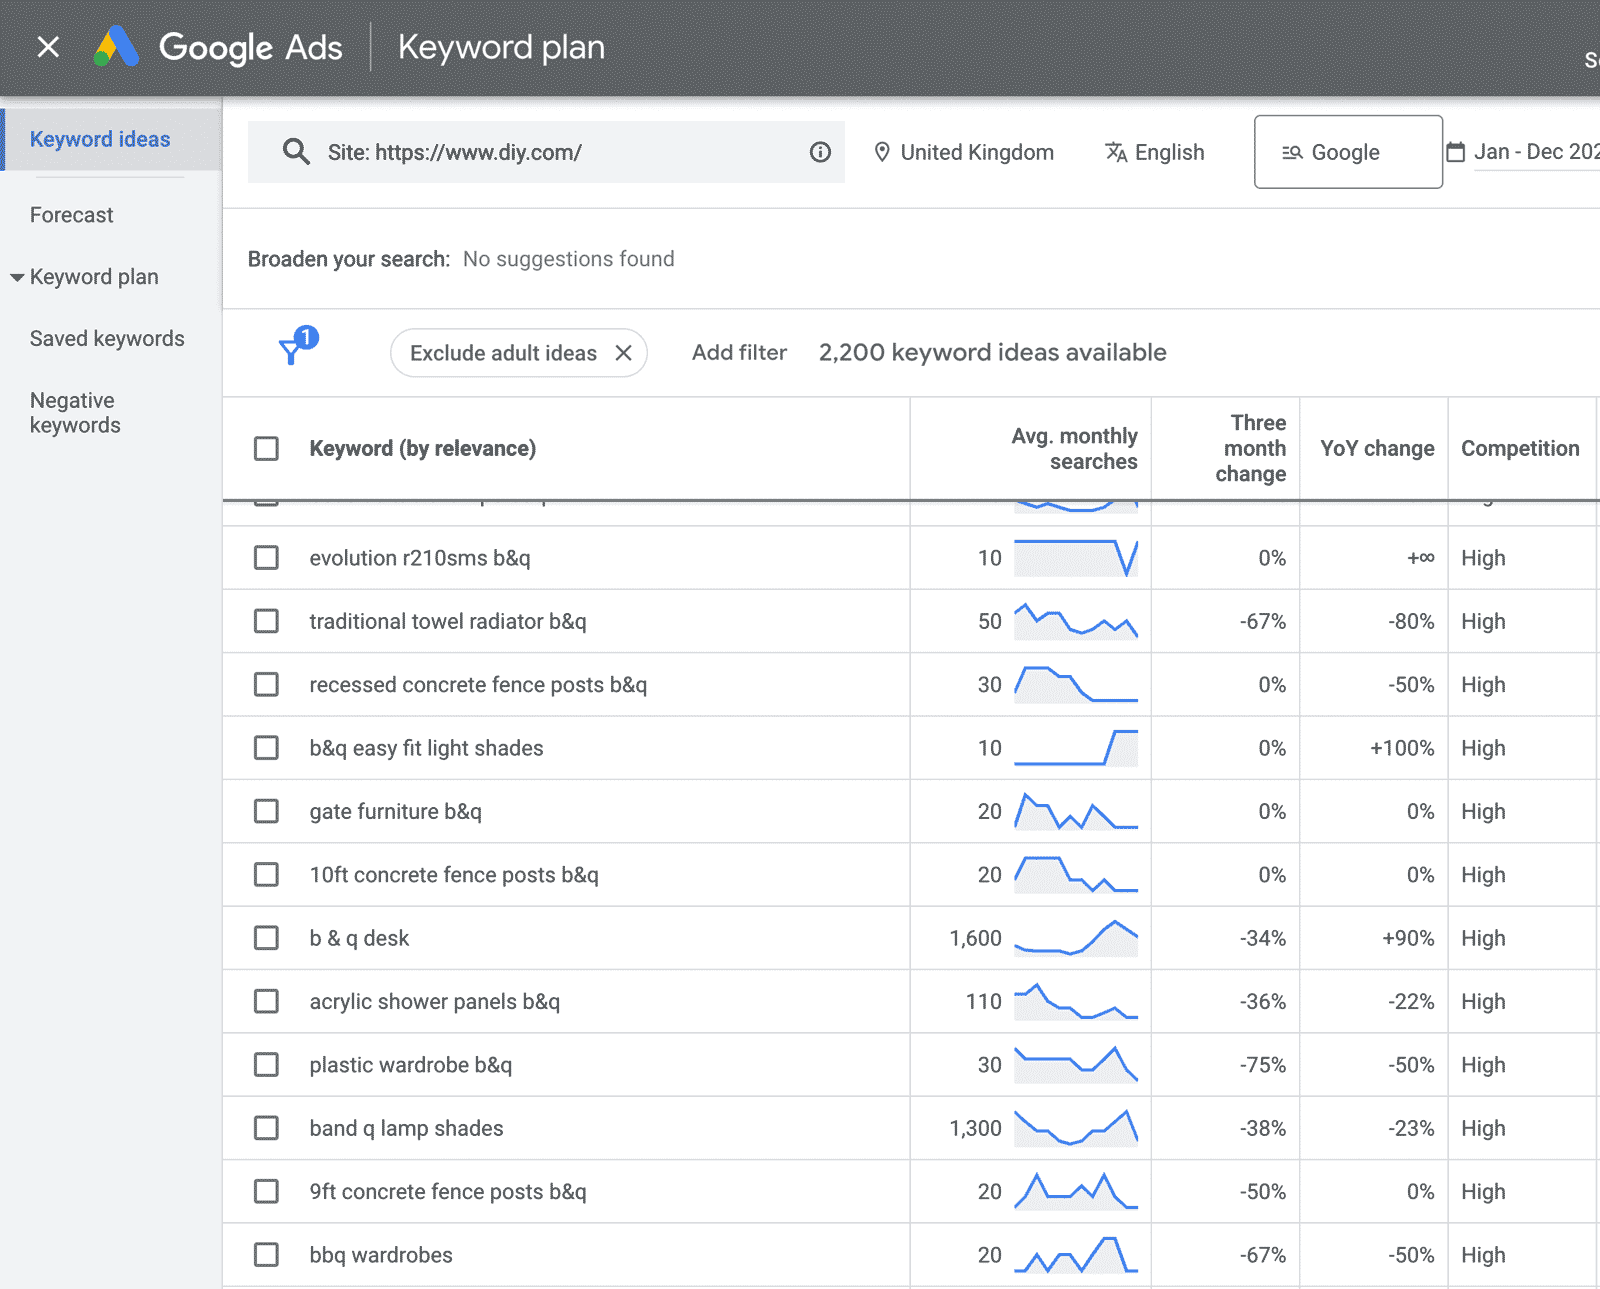Image resolution: width=1600 pixels, height=1289 pixels.
Task: Collapse the Keyword plan section
Action: tap(16, 276)
